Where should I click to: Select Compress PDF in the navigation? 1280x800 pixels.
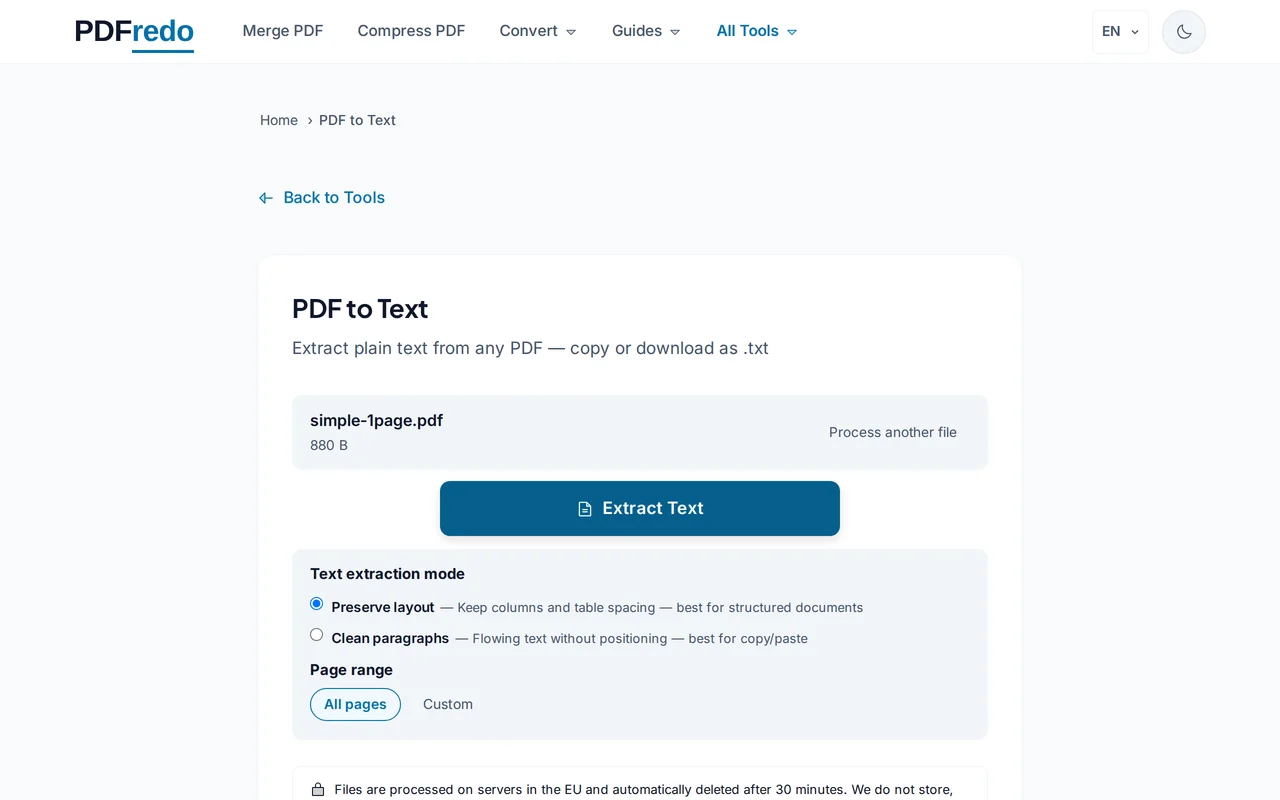(411, 31)
